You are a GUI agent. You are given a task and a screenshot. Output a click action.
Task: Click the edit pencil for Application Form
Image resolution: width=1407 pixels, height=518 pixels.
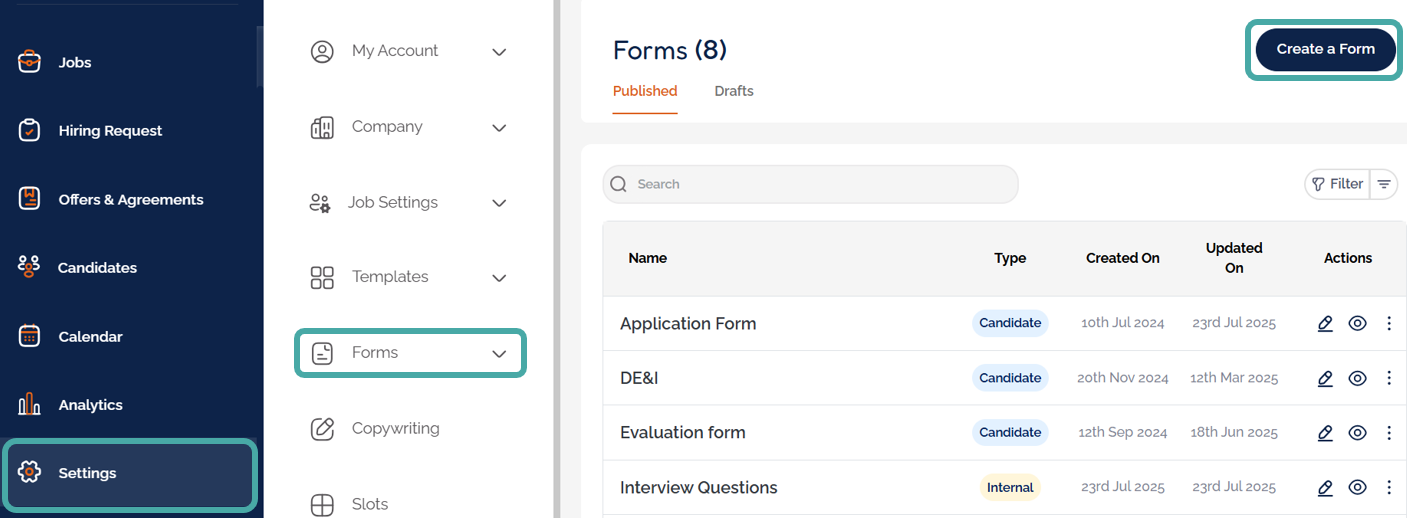point(1325,323)
